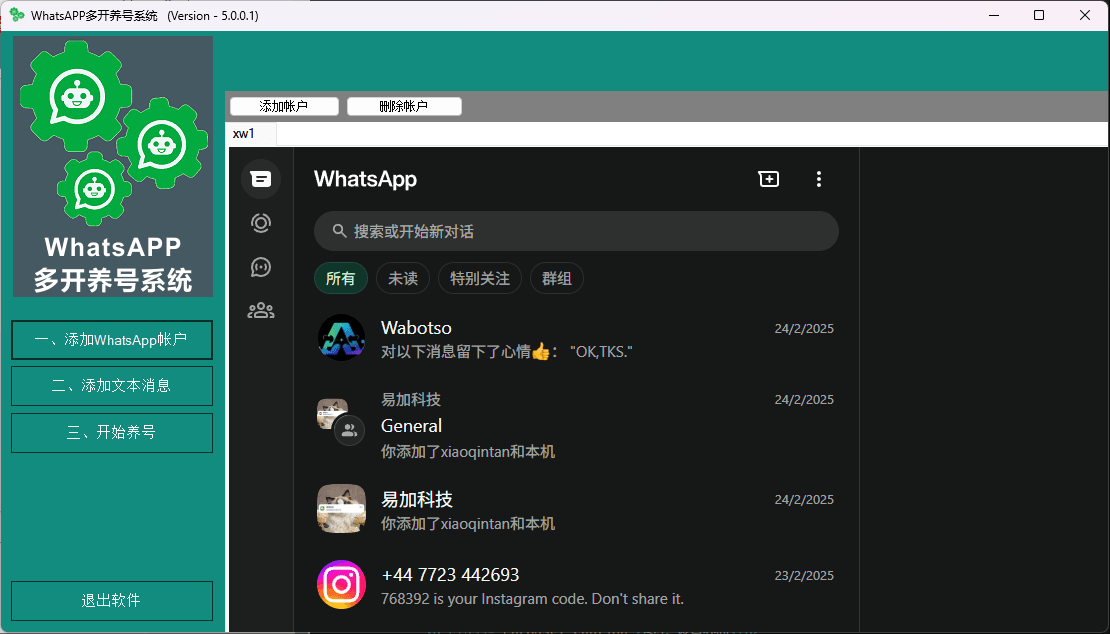Screen dimensions: 1110x634
Task: Click the WhatsApp heading text
Action: (365, 179)
